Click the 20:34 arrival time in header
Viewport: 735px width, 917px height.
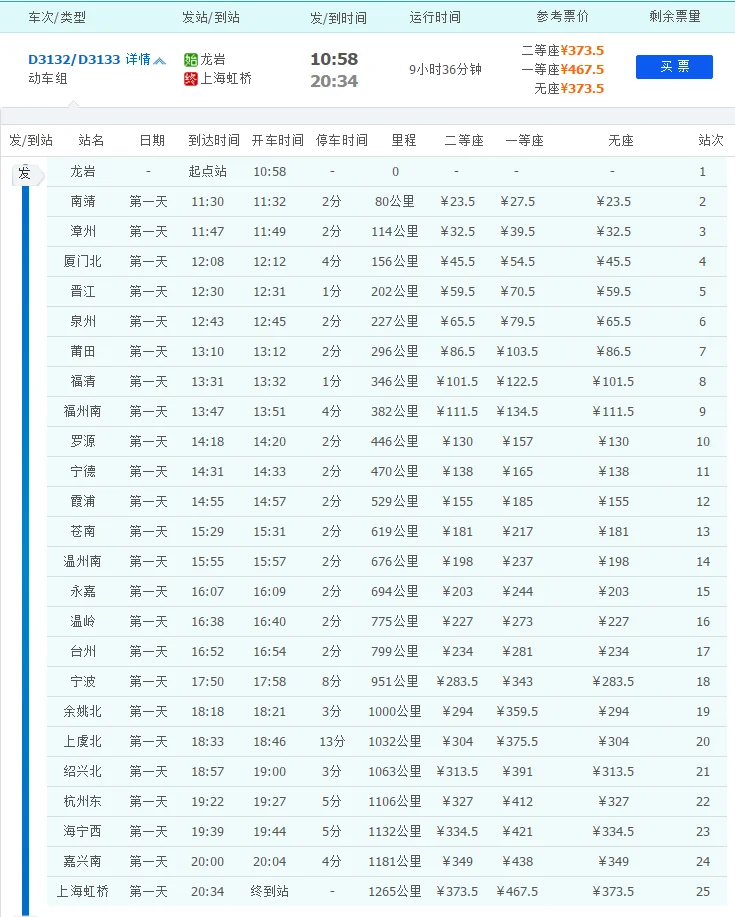(334, 81)
